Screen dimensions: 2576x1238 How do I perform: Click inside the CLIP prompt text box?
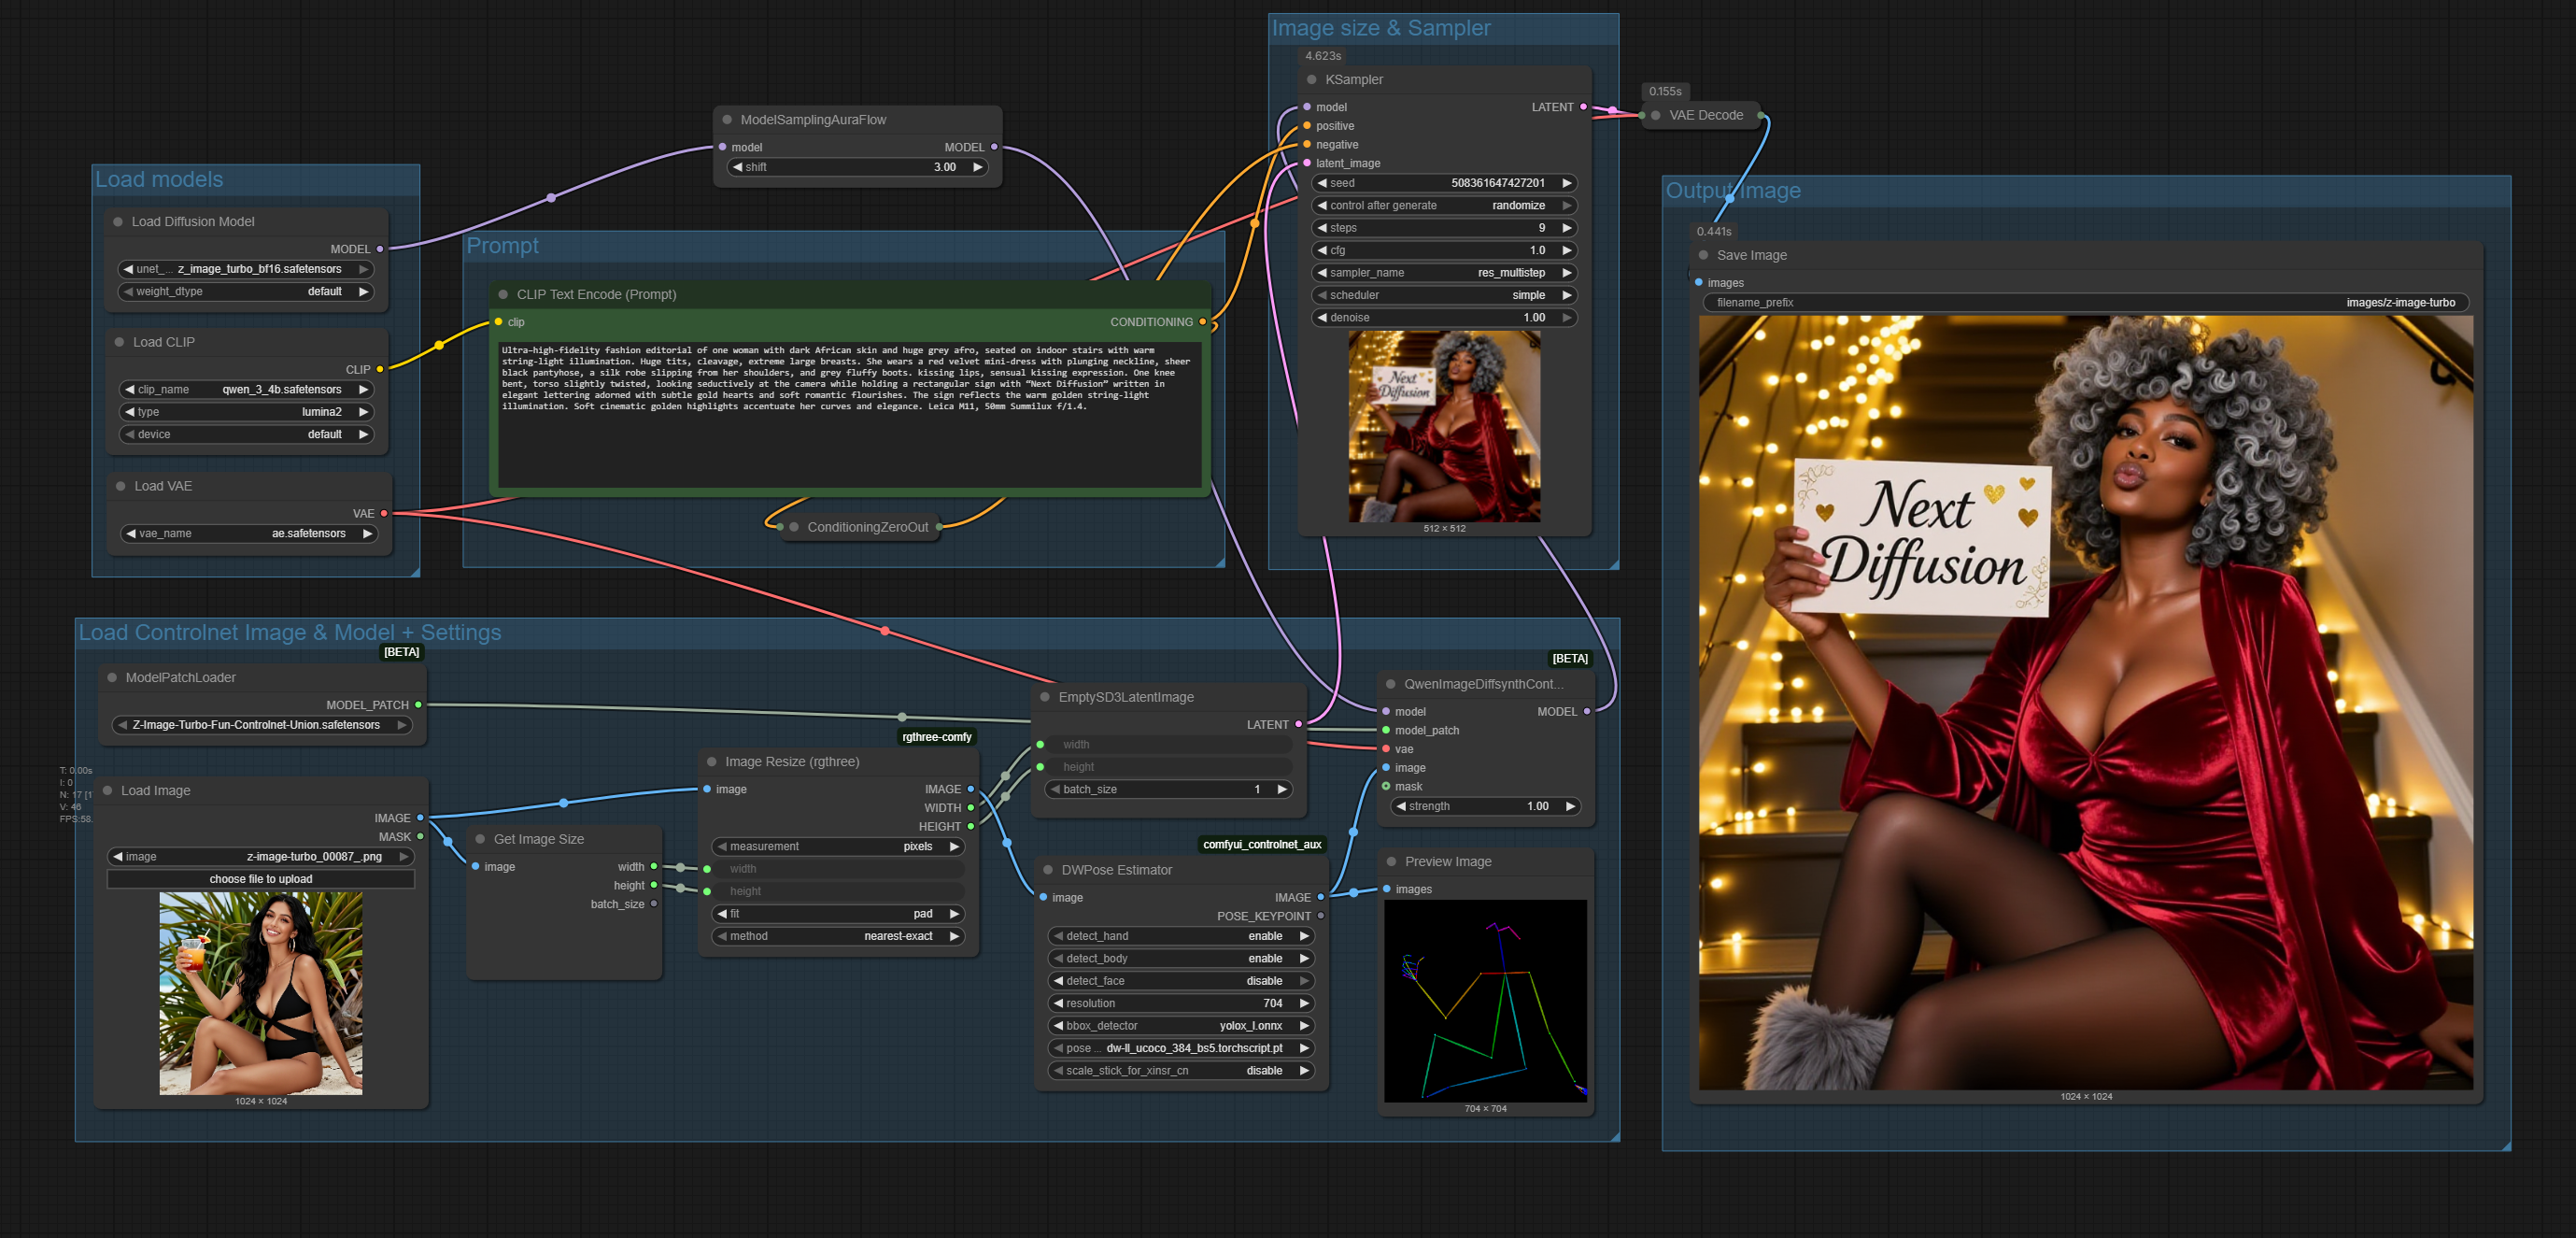pos(849,440)
